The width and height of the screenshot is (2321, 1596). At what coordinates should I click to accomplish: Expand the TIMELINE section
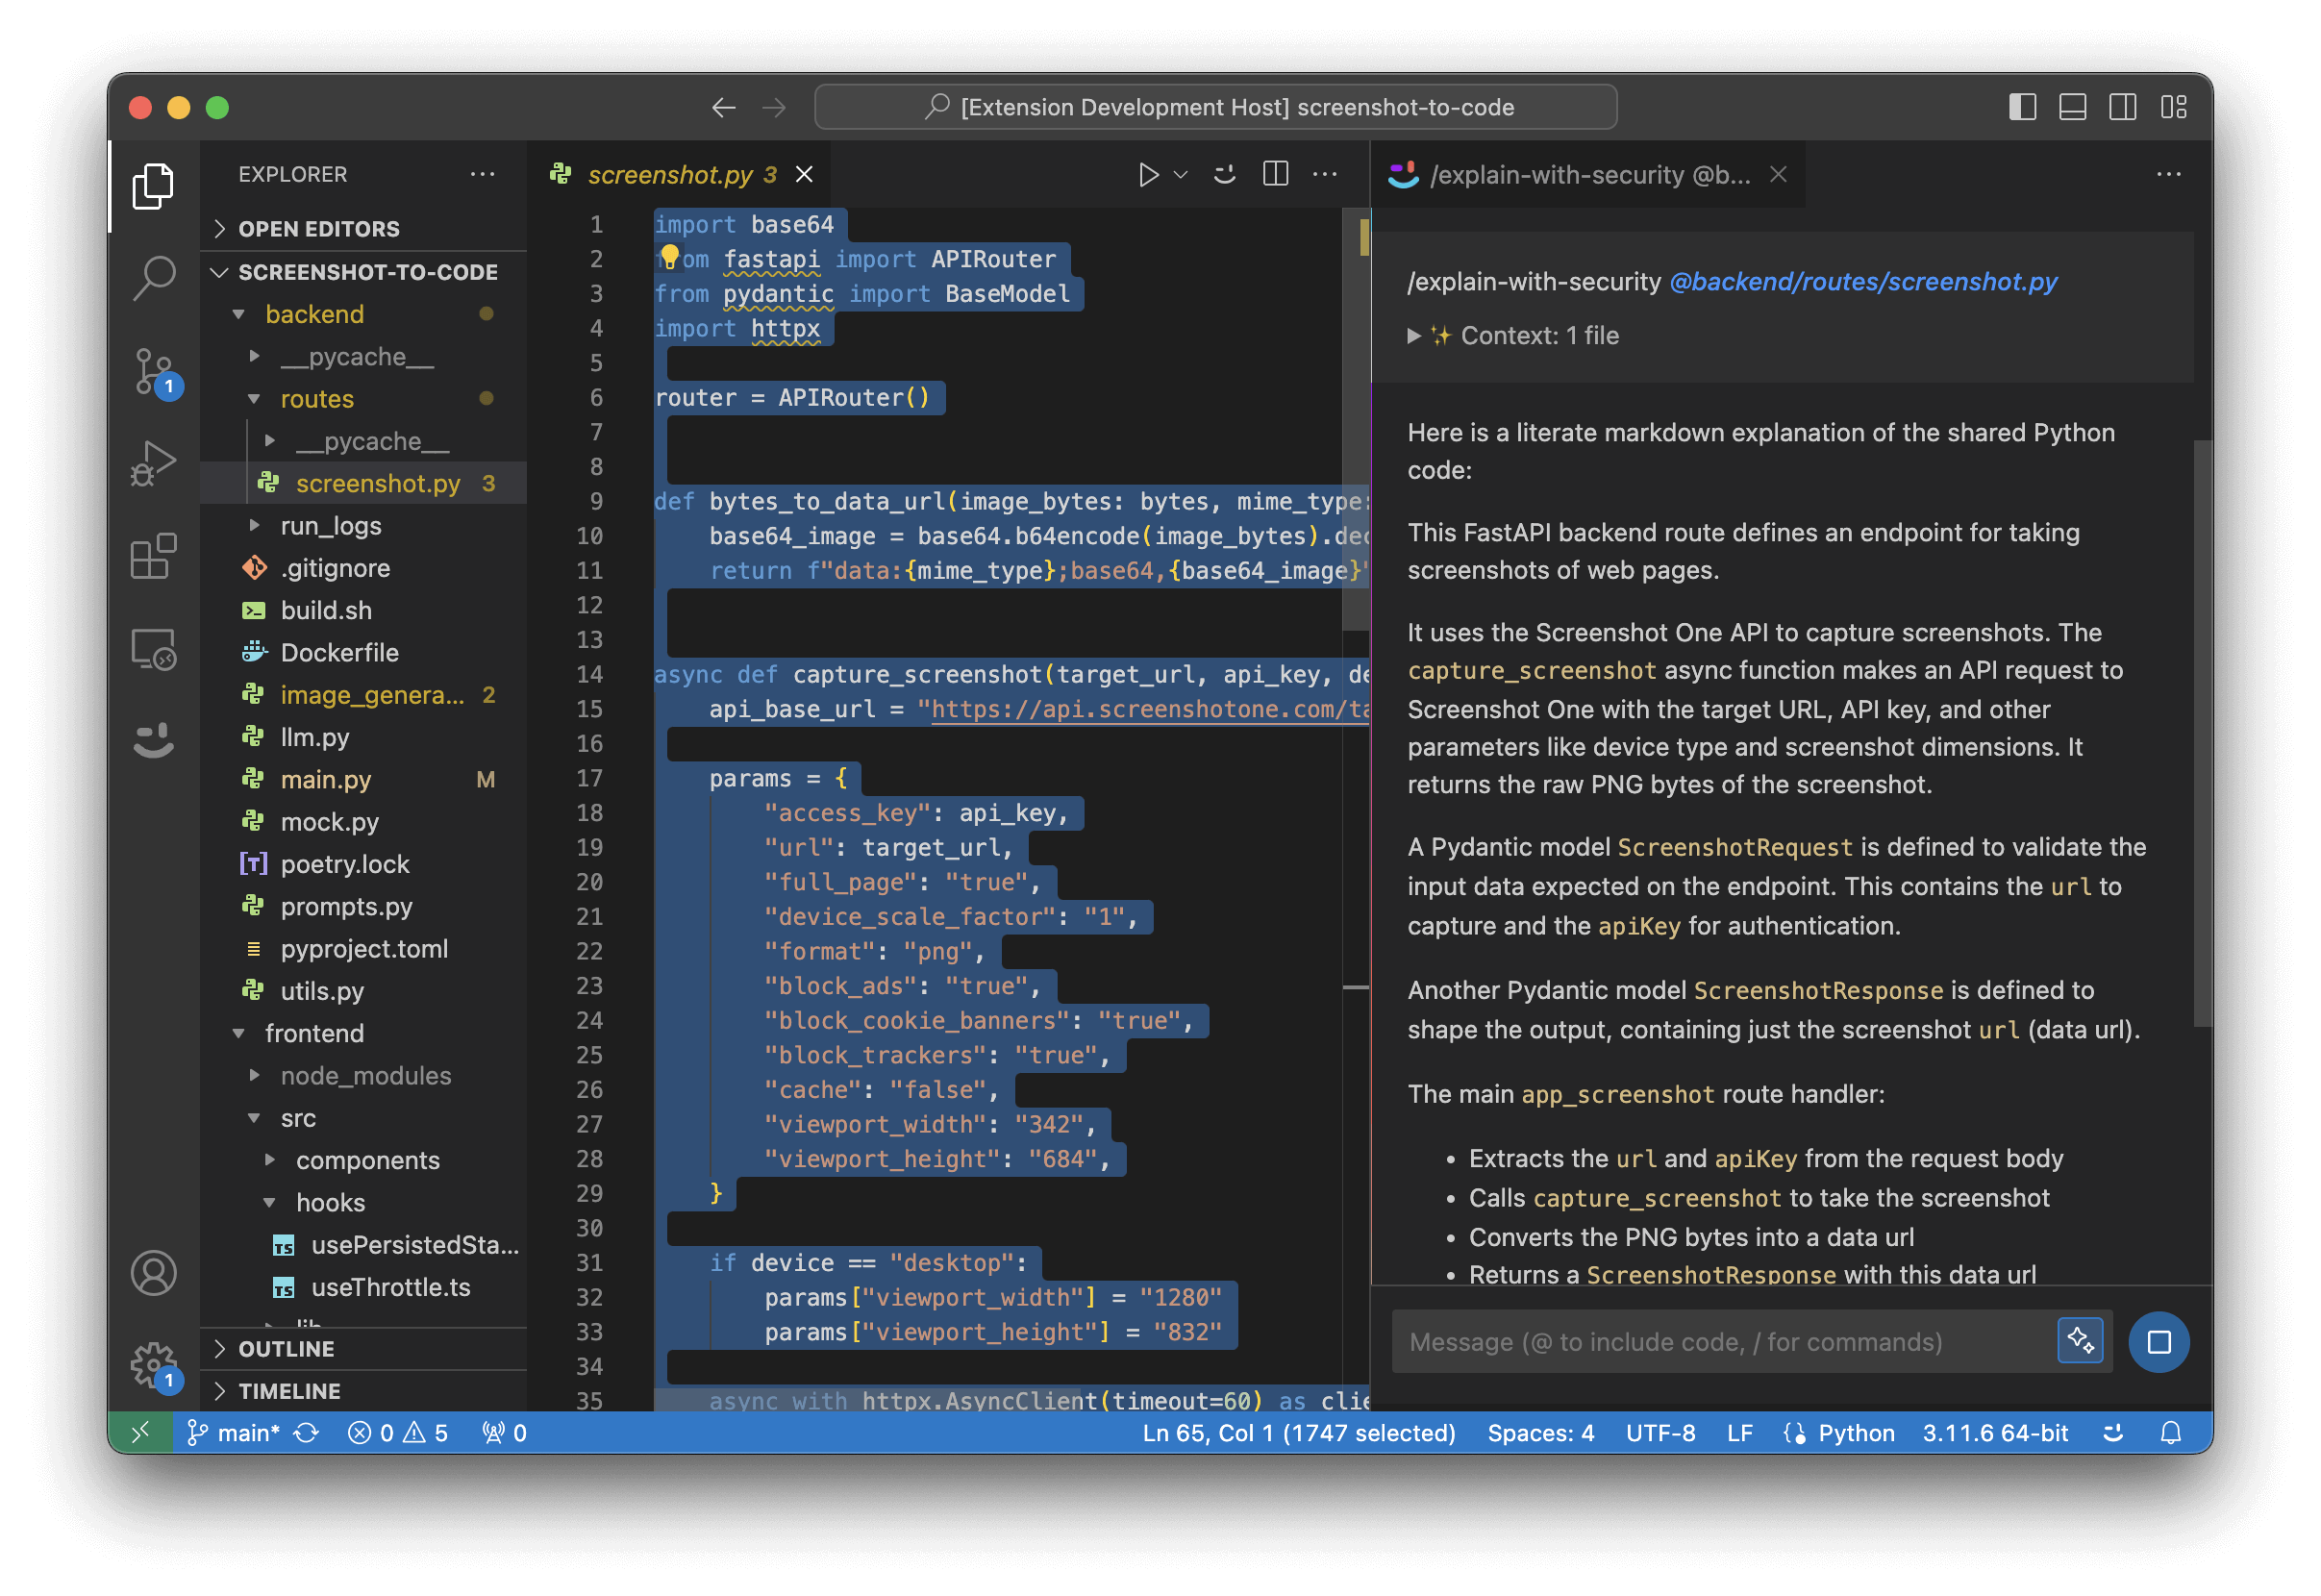point(363,1391)
